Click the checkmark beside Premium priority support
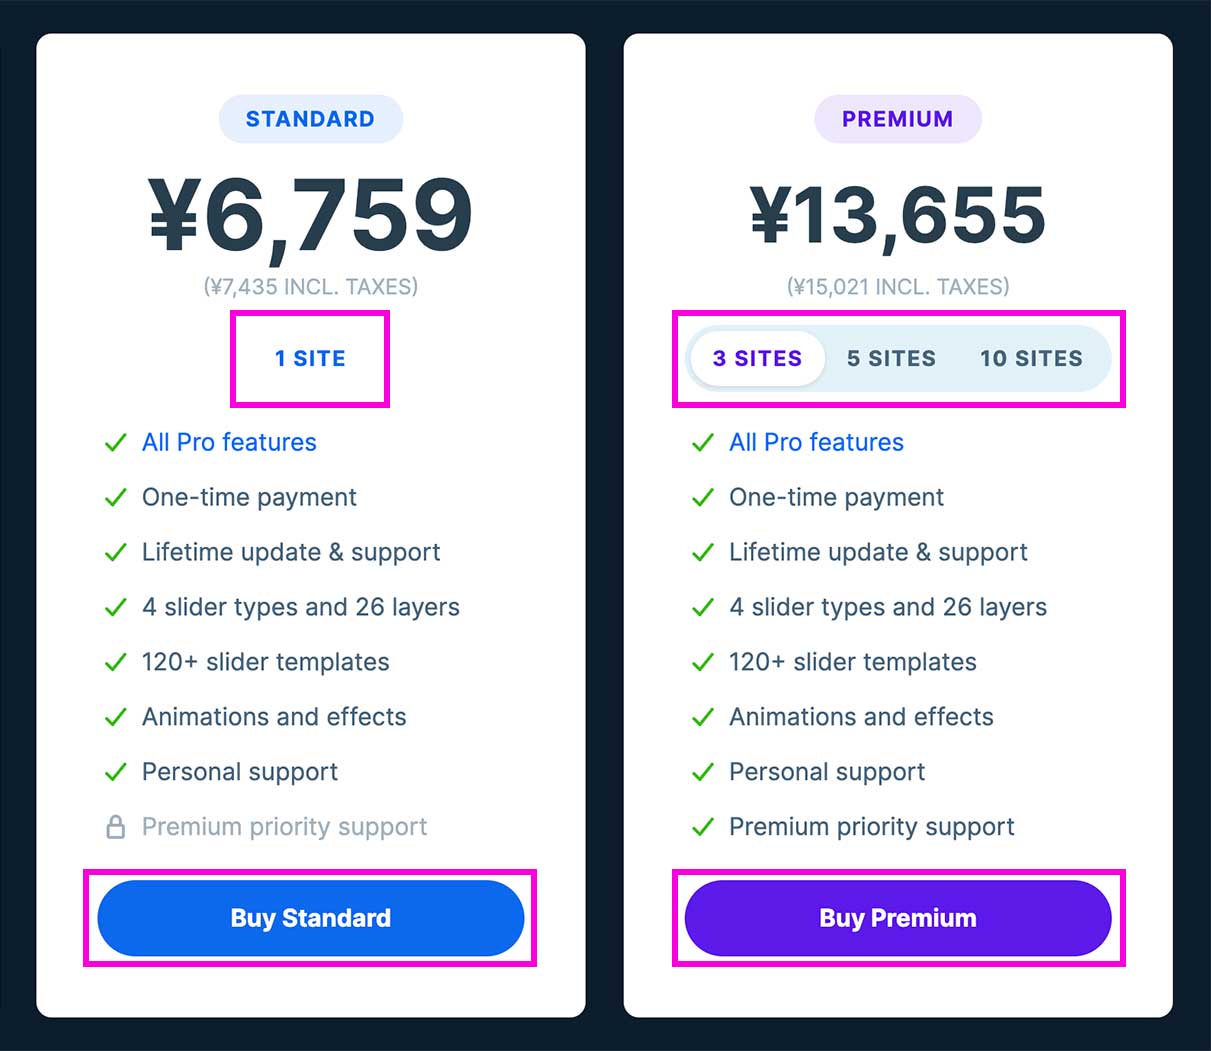 click(x=703, y=827)
